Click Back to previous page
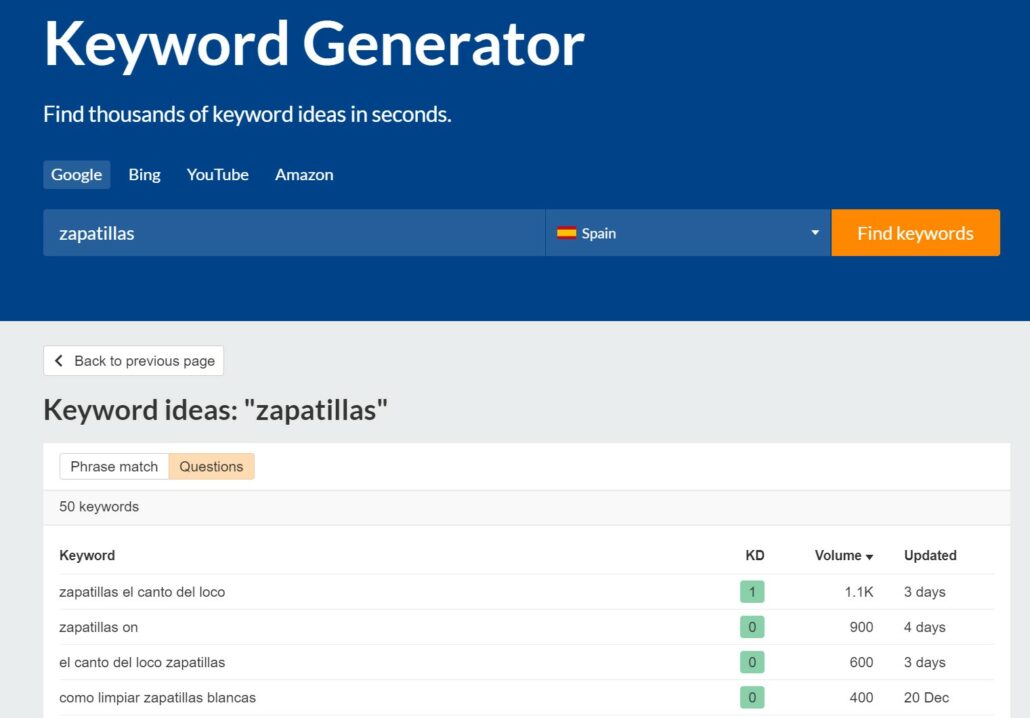The width and height of the screenshot is (1030, 718). (133, 361)
